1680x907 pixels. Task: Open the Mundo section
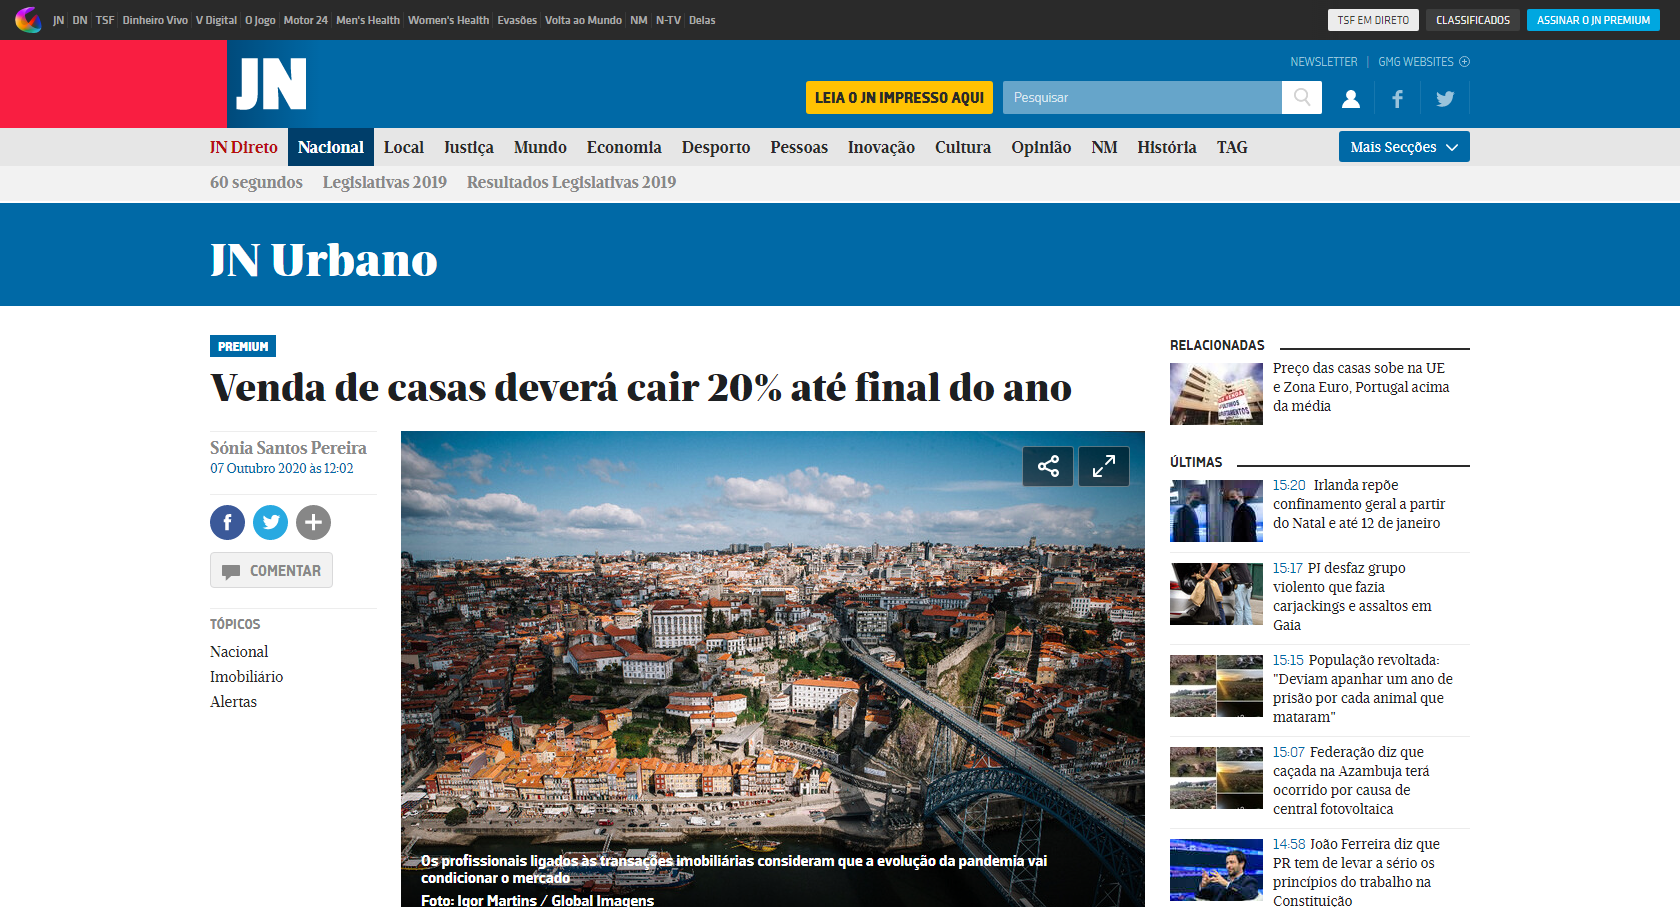pos(540,147)
